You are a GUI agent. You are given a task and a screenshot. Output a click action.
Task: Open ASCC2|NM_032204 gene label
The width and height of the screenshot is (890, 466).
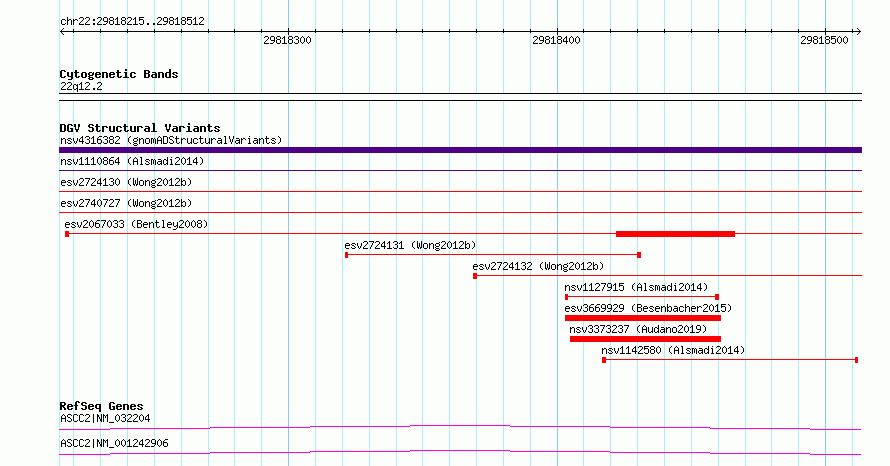(x=105, y=418)
